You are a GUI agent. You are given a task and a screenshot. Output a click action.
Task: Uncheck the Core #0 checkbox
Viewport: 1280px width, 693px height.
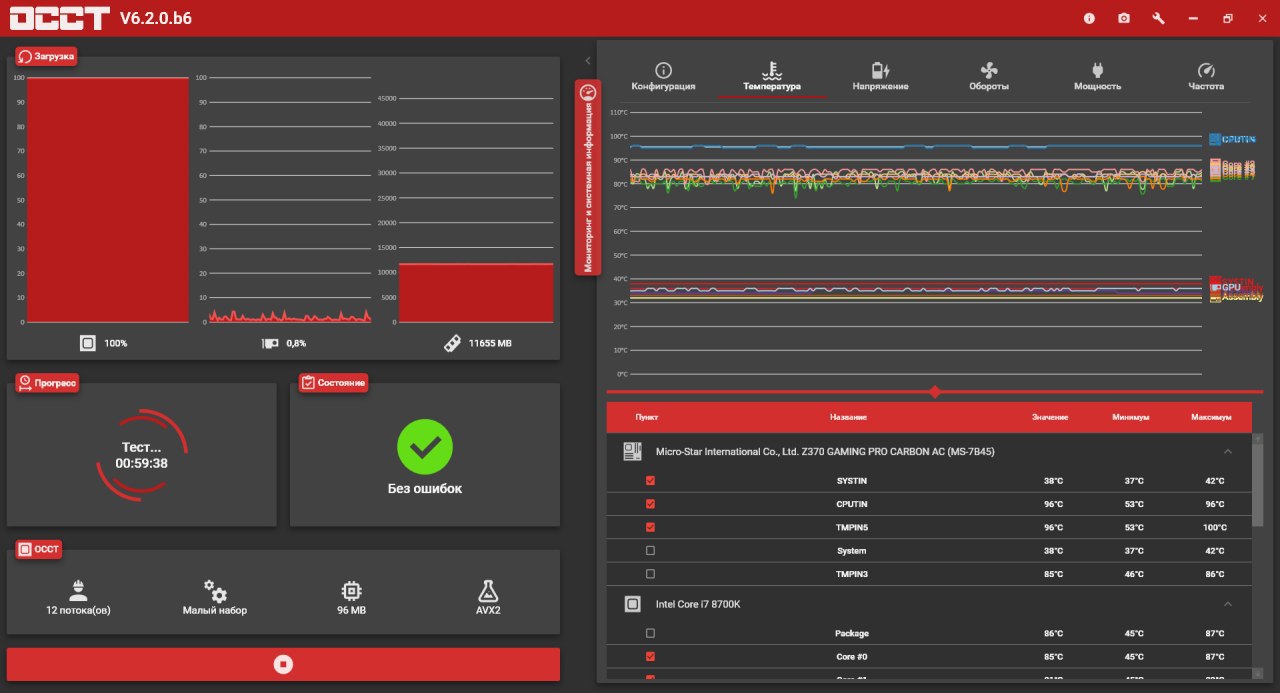coord(651,657)
